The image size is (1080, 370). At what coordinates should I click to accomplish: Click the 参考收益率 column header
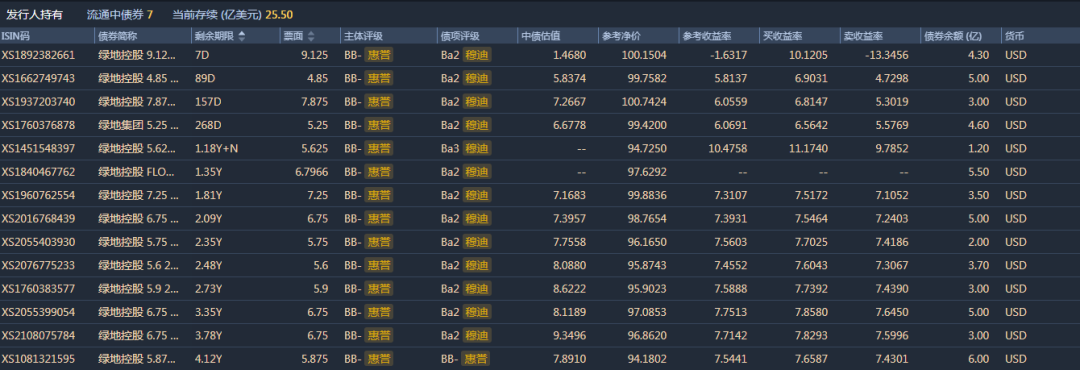coord(707,36)
